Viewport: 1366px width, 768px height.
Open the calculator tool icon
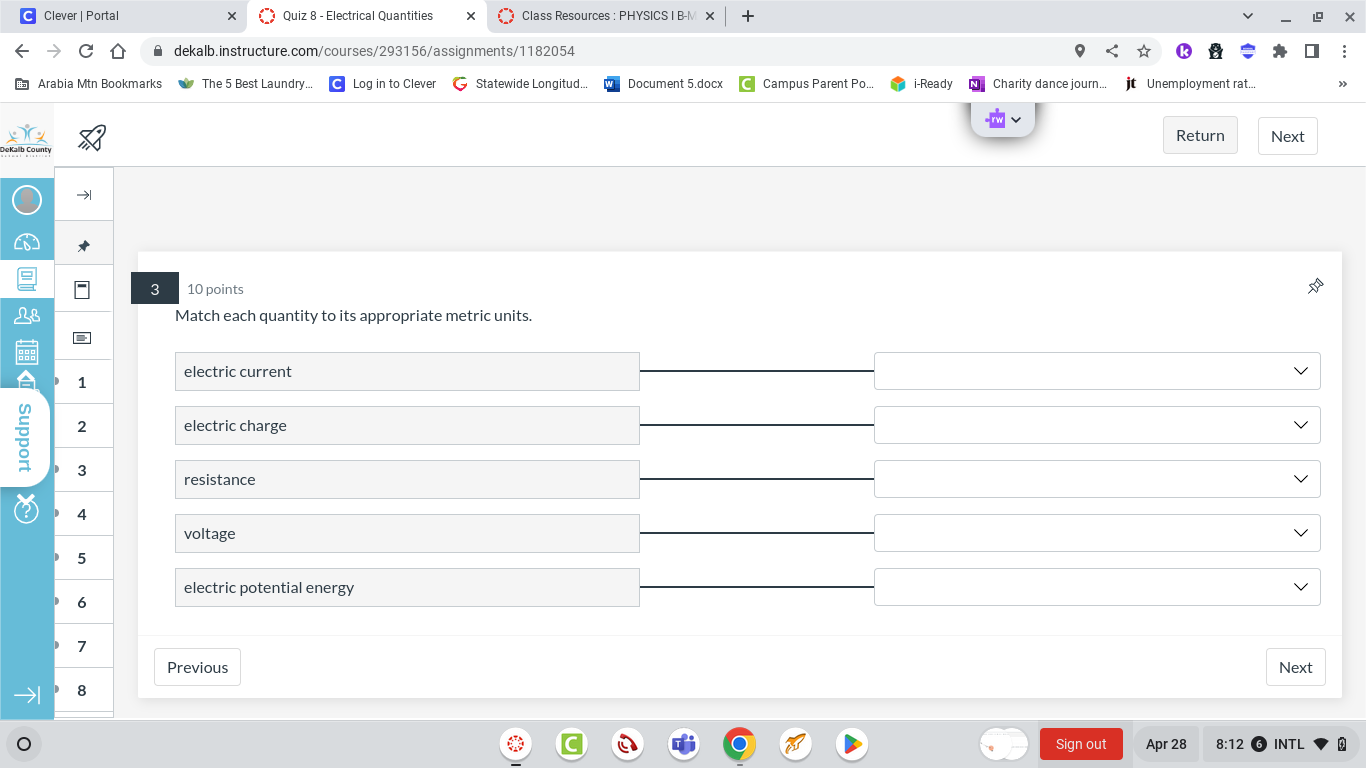click(x=83, y=290)
